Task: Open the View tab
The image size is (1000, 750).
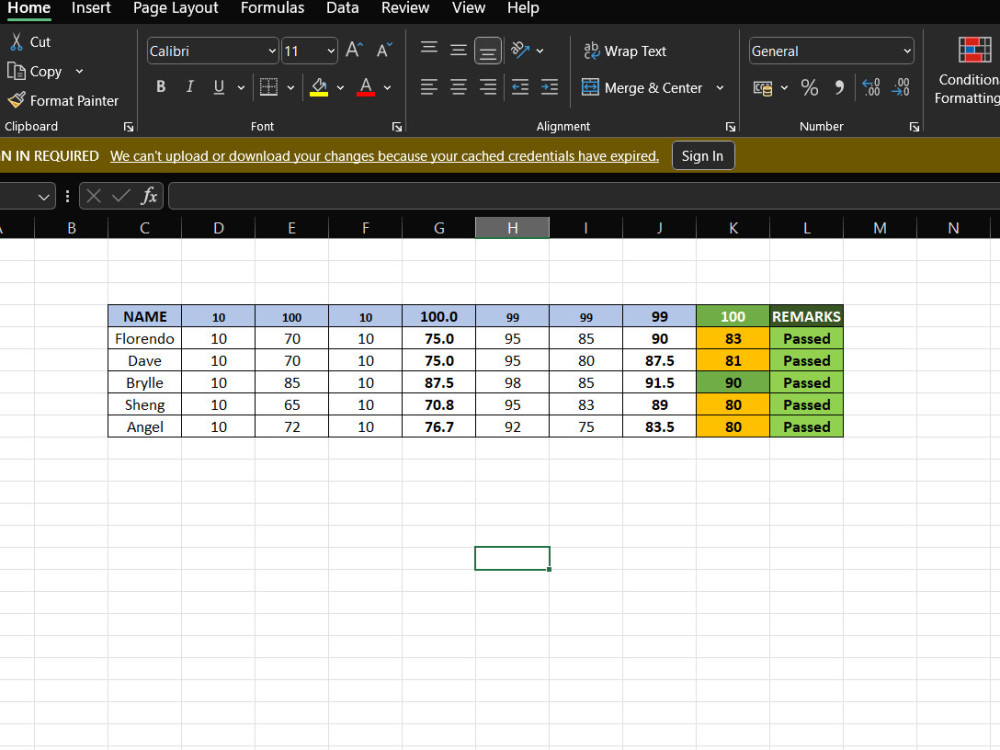Action: click(469, 8)
